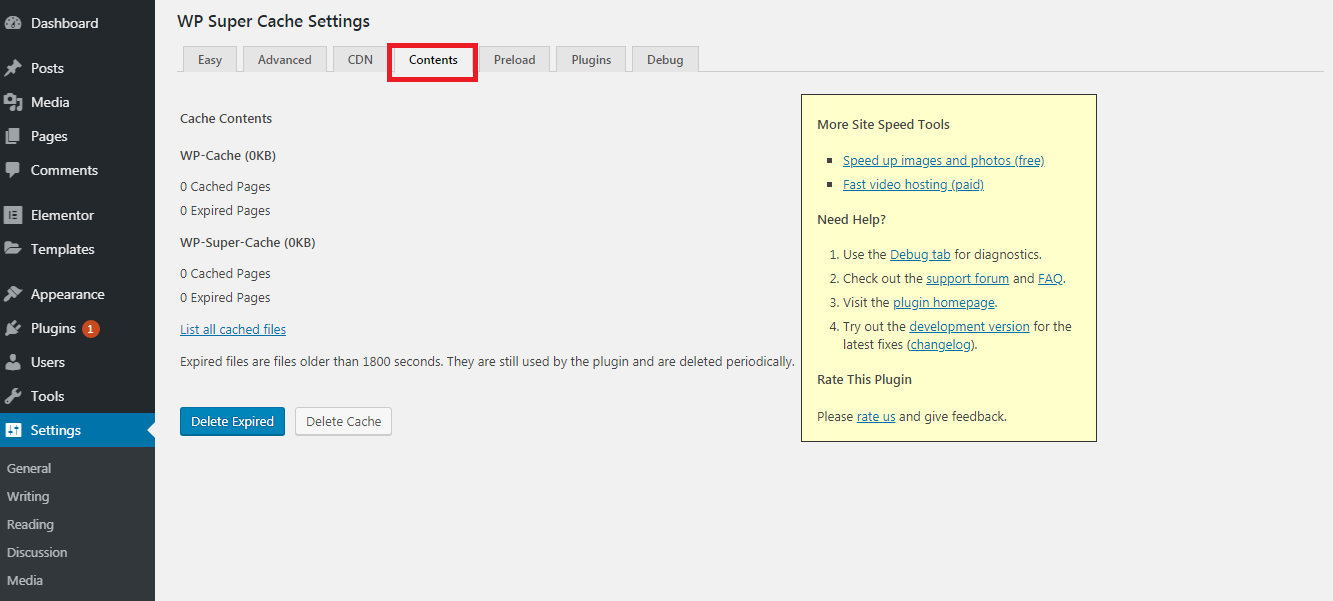The height and width of the screenshot is (601, 1333).
Task: Switch to the Debug tab
Action: [665, 59]
